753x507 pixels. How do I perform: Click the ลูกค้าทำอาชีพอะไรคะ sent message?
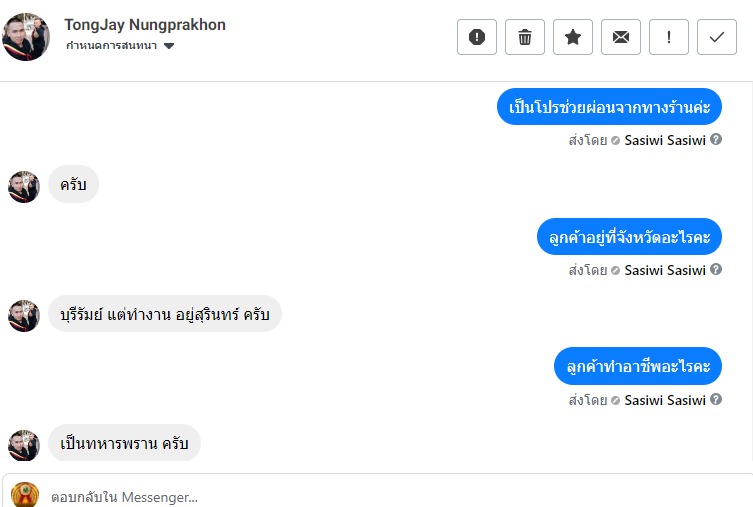tap(637, 367)
